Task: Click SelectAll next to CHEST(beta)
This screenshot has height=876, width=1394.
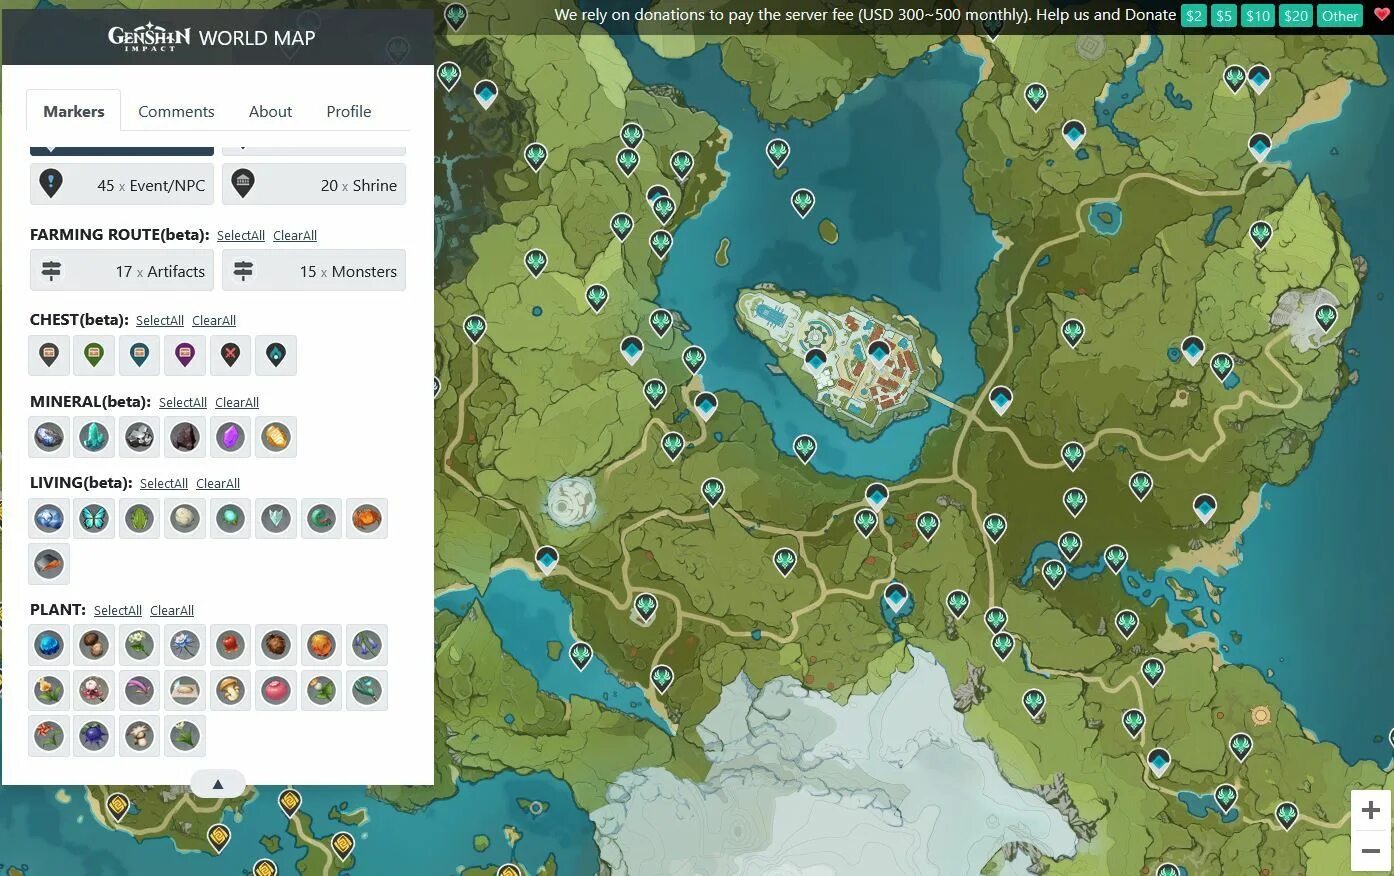Action: click(160, 320)
